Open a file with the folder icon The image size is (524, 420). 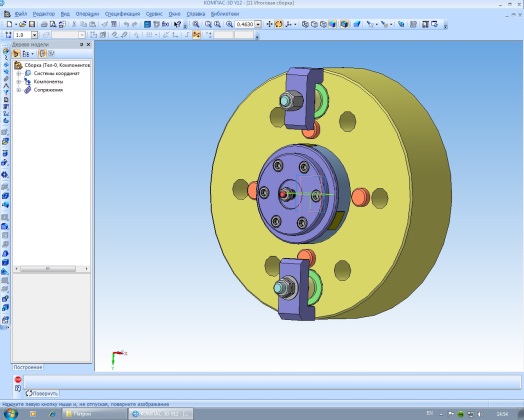pos(22,24)
